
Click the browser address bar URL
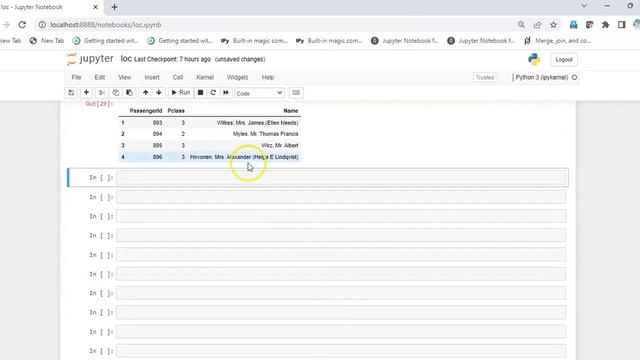tap(106, 25)
